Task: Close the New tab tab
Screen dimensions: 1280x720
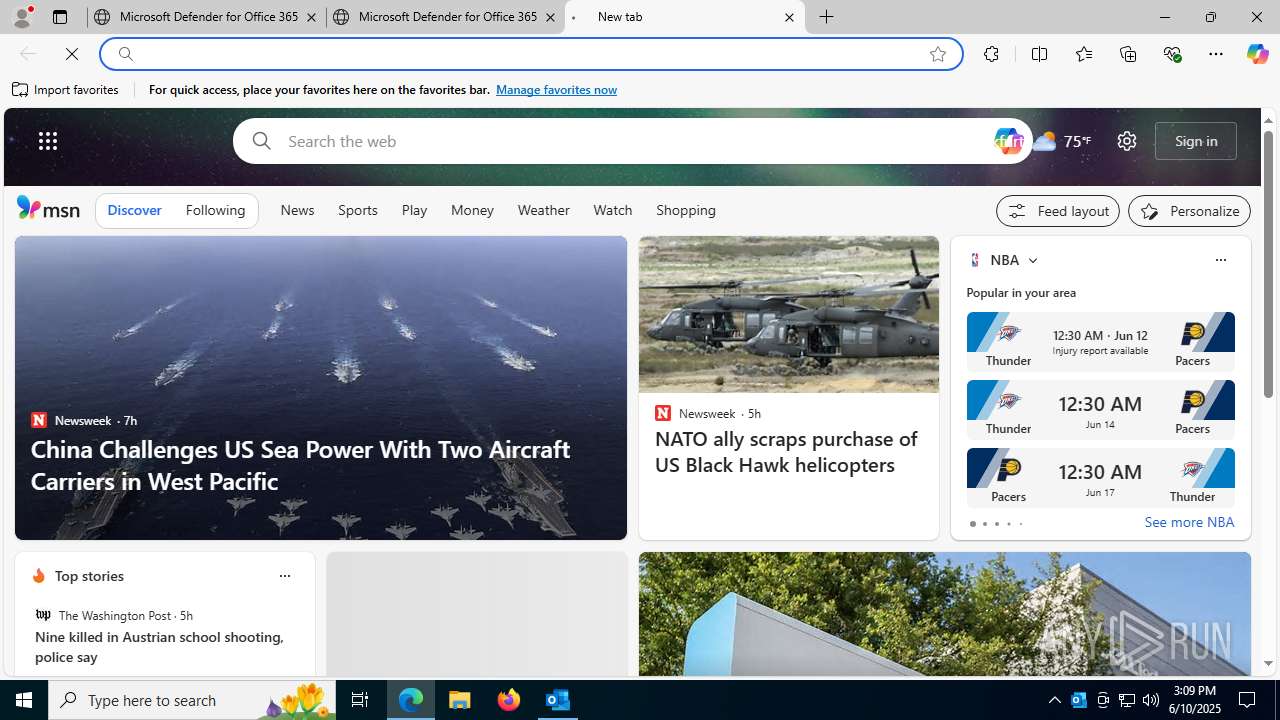Action: pos(789,17)
